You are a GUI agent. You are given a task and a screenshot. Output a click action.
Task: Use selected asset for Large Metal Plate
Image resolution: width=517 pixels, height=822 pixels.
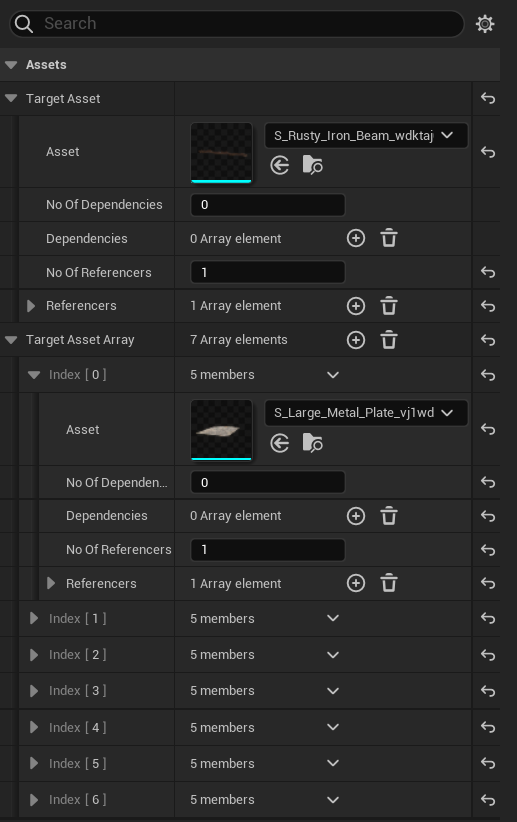pos(279,443)
